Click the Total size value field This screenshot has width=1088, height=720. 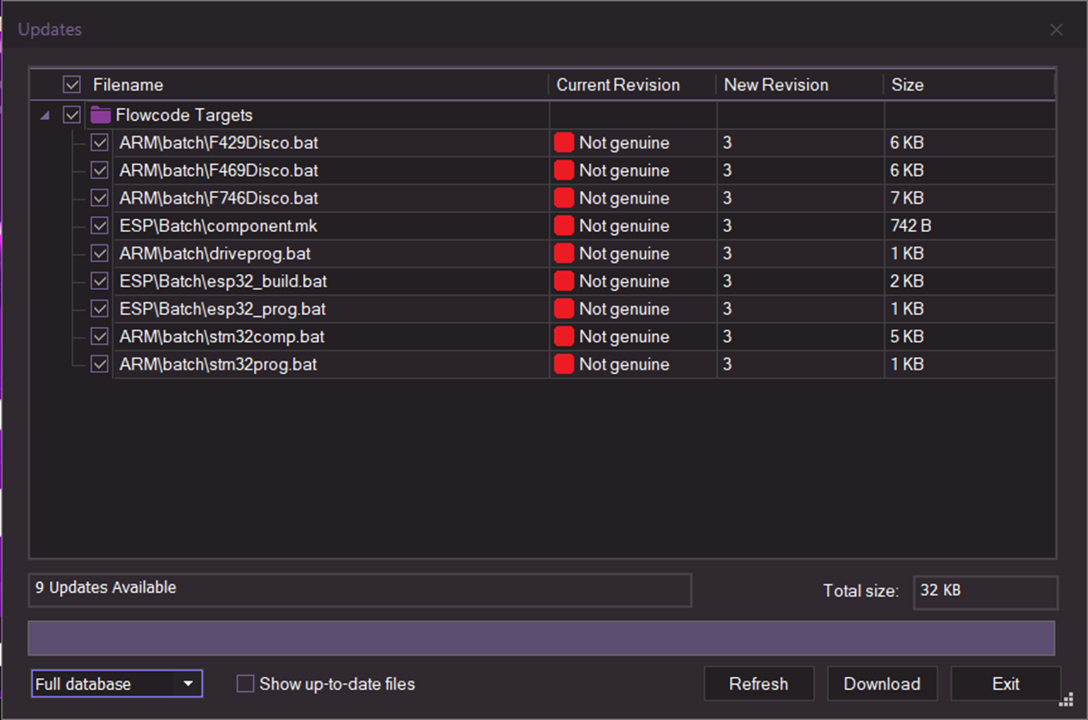click(x=985, y=592)
